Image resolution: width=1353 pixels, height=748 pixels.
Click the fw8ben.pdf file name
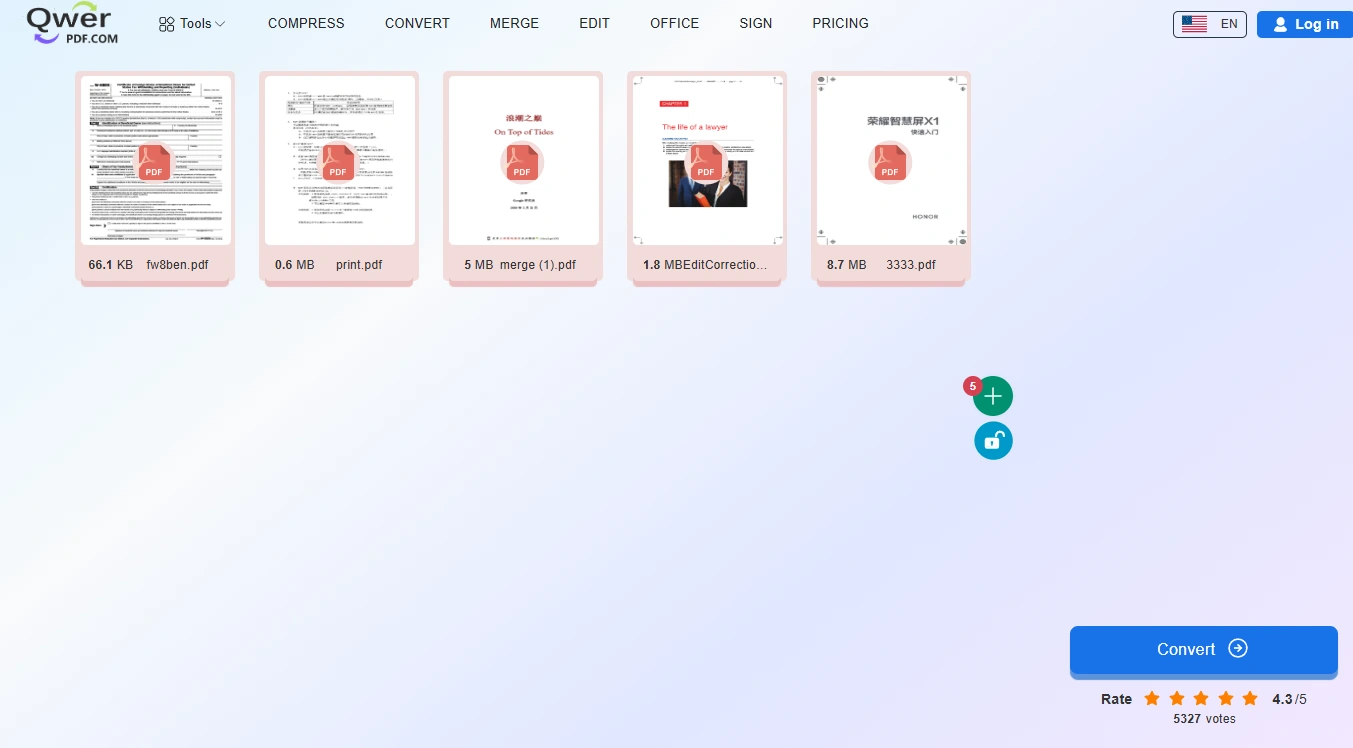click(x=177, y=265)
